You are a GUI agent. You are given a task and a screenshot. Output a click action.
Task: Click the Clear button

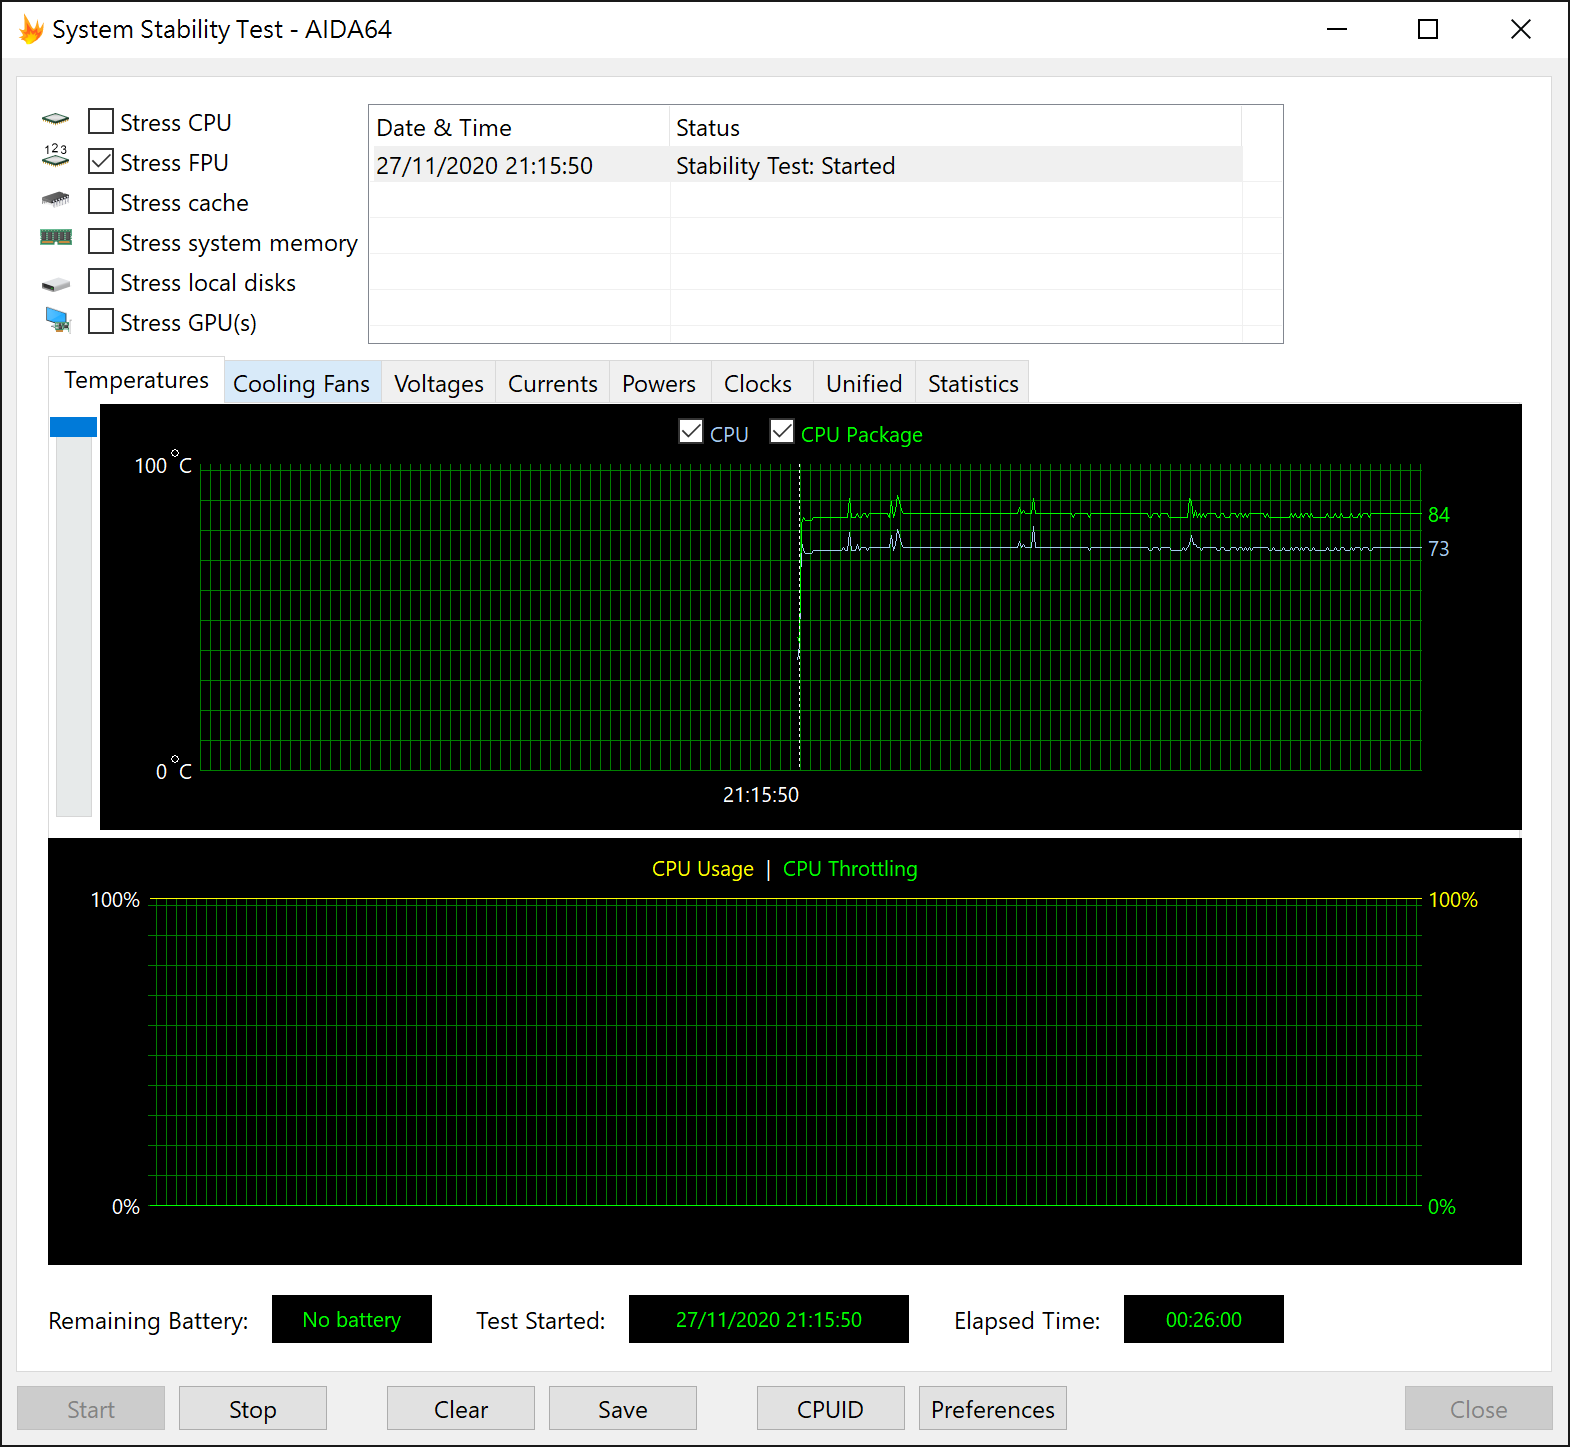[461, 1408]
